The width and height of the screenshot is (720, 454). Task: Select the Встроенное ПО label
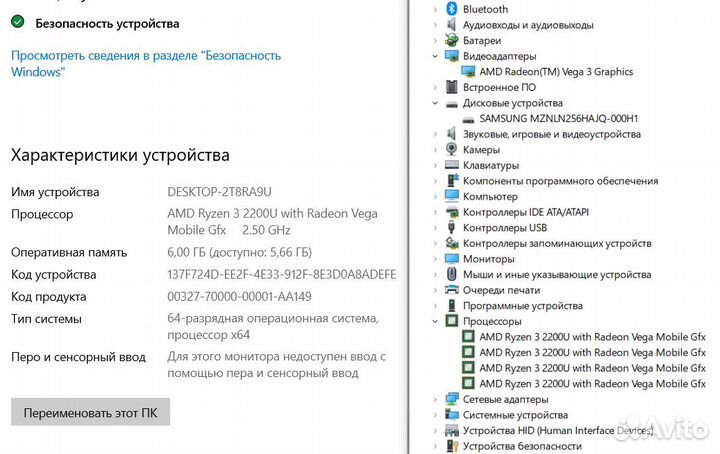[x=499, y=87]
